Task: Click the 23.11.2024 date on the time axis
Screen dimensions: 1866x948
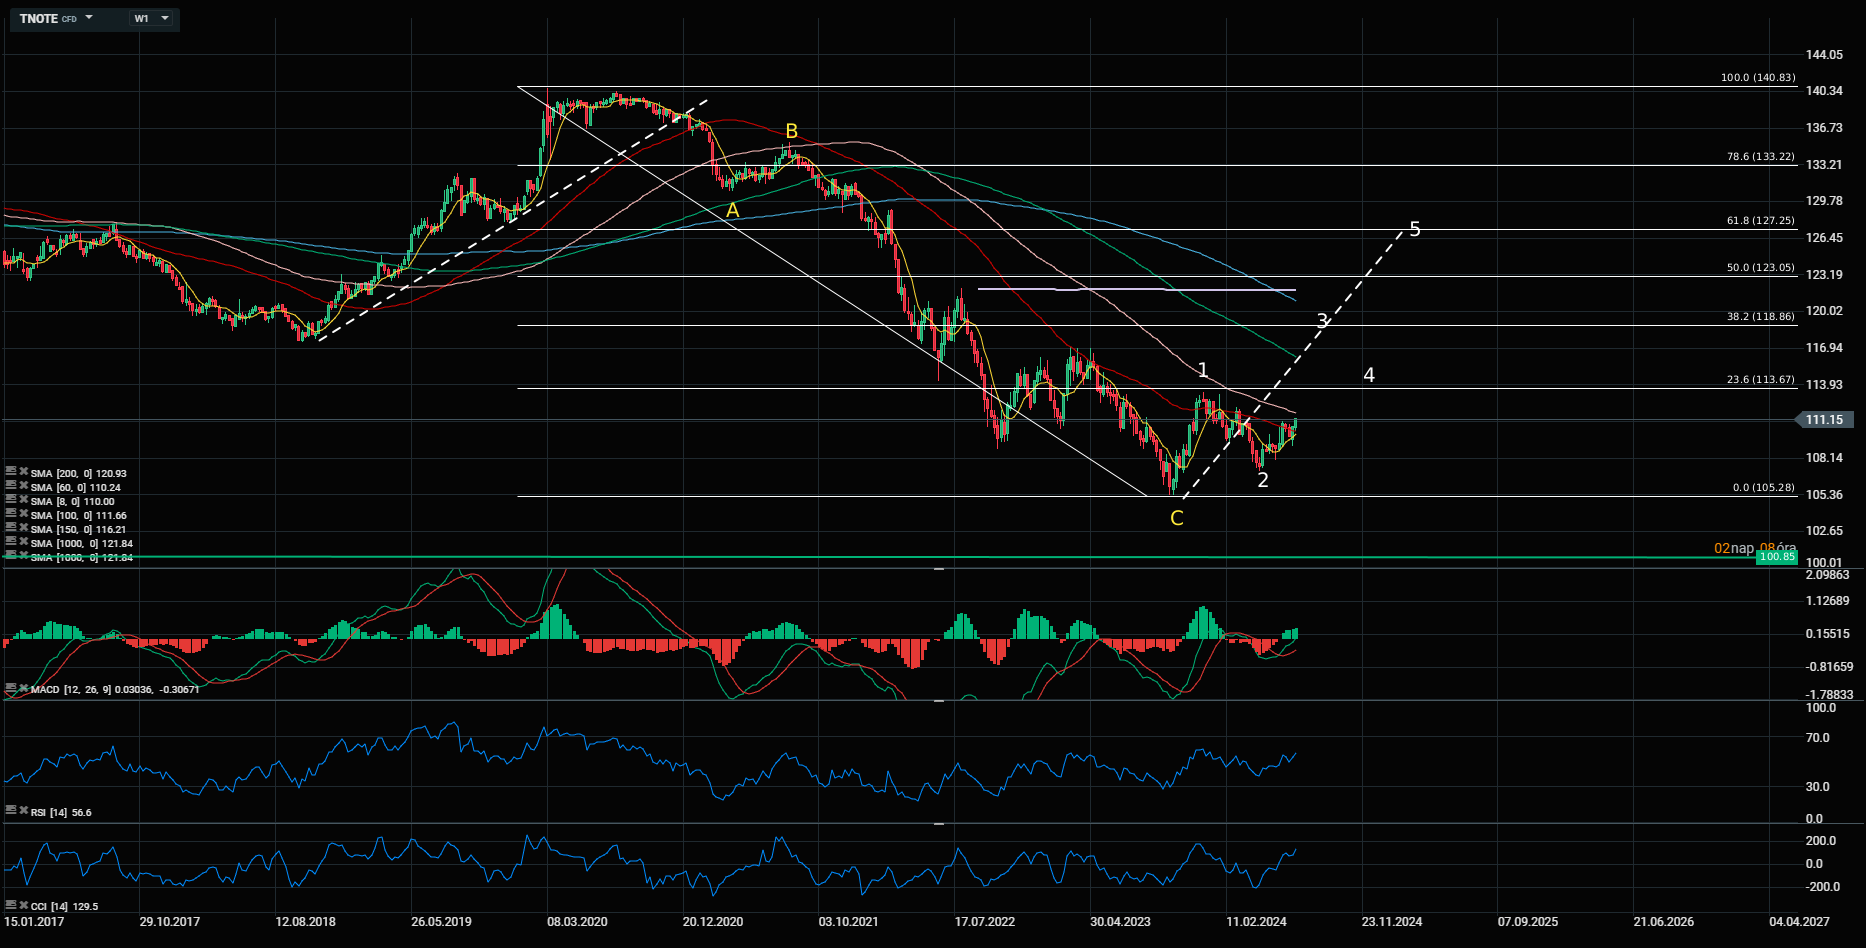Action: coord(1392,921)
